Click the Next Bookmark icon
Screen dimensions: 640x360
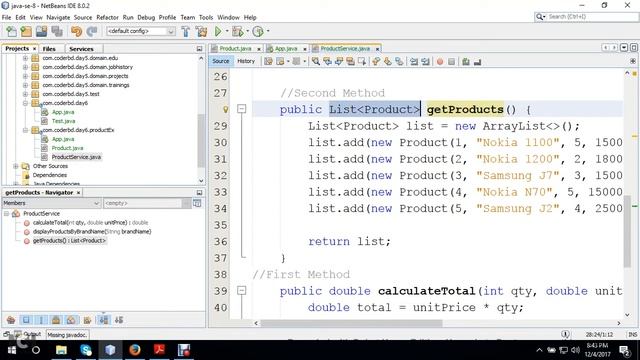click(x=387, y=61)
